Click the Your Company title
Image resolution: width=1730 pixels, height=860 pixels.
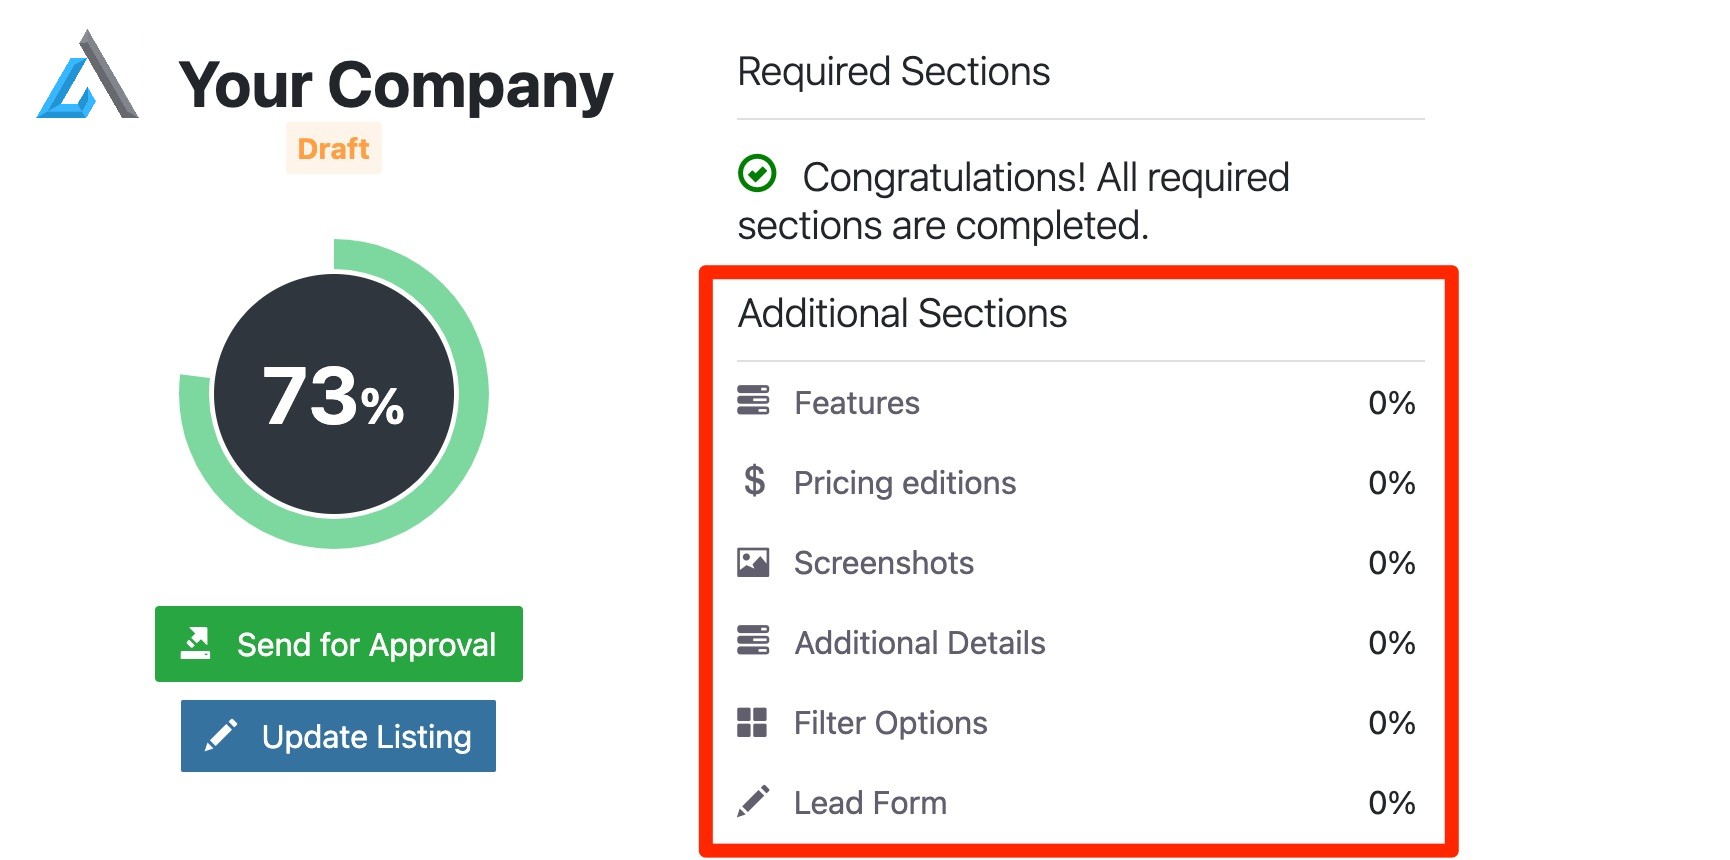(396, 84)
